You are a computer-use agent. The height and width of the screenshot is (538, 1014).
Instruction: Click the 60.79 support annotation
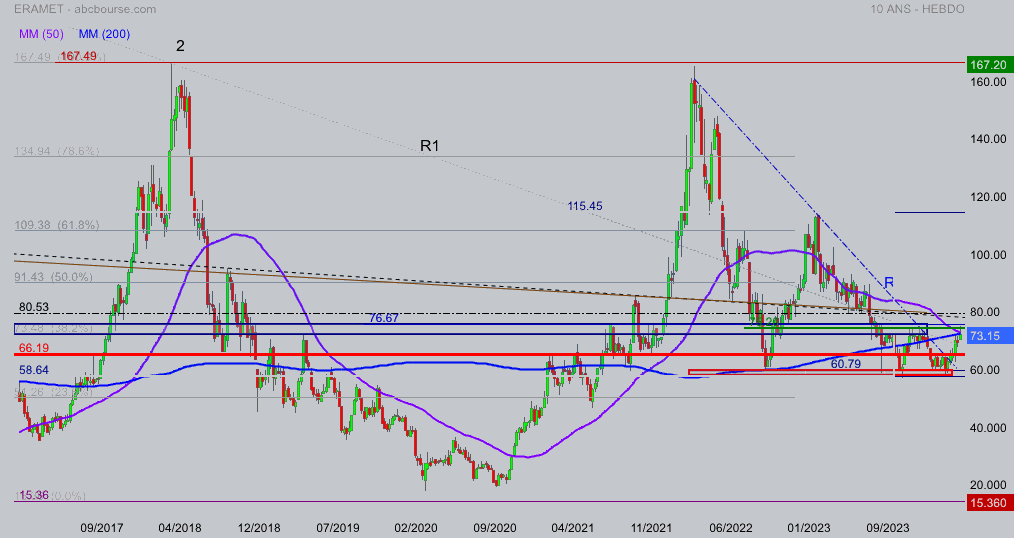(x=846, y=364)
